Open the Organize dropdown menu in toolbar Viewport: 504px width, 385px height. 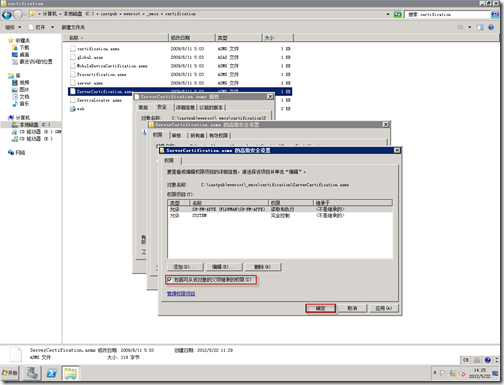13,27
